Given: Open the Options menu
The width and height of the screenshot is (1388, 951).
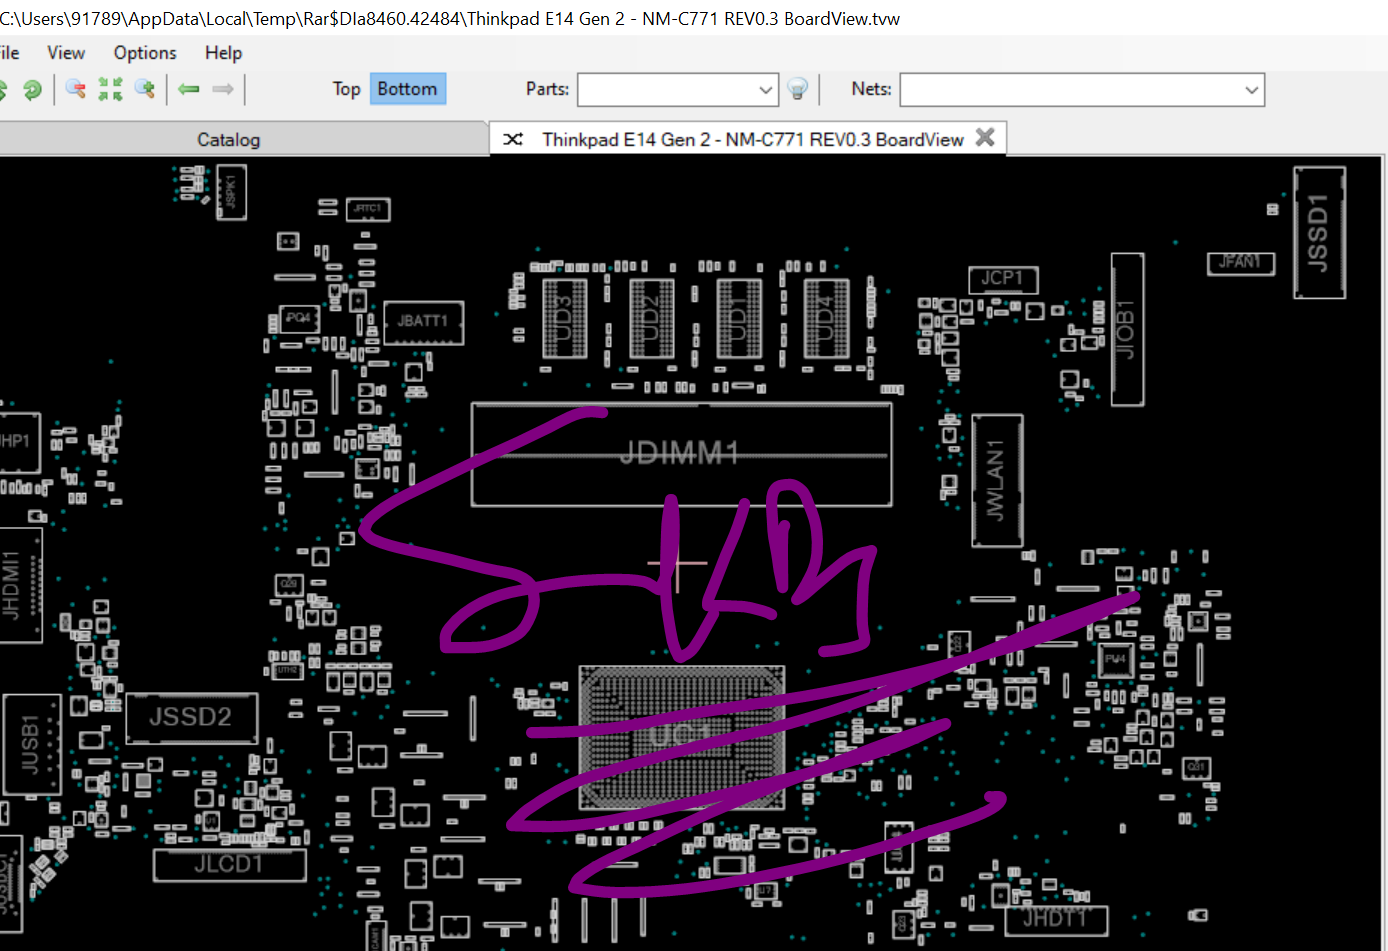Looking at the screenshot, I should tap(145, 53).
